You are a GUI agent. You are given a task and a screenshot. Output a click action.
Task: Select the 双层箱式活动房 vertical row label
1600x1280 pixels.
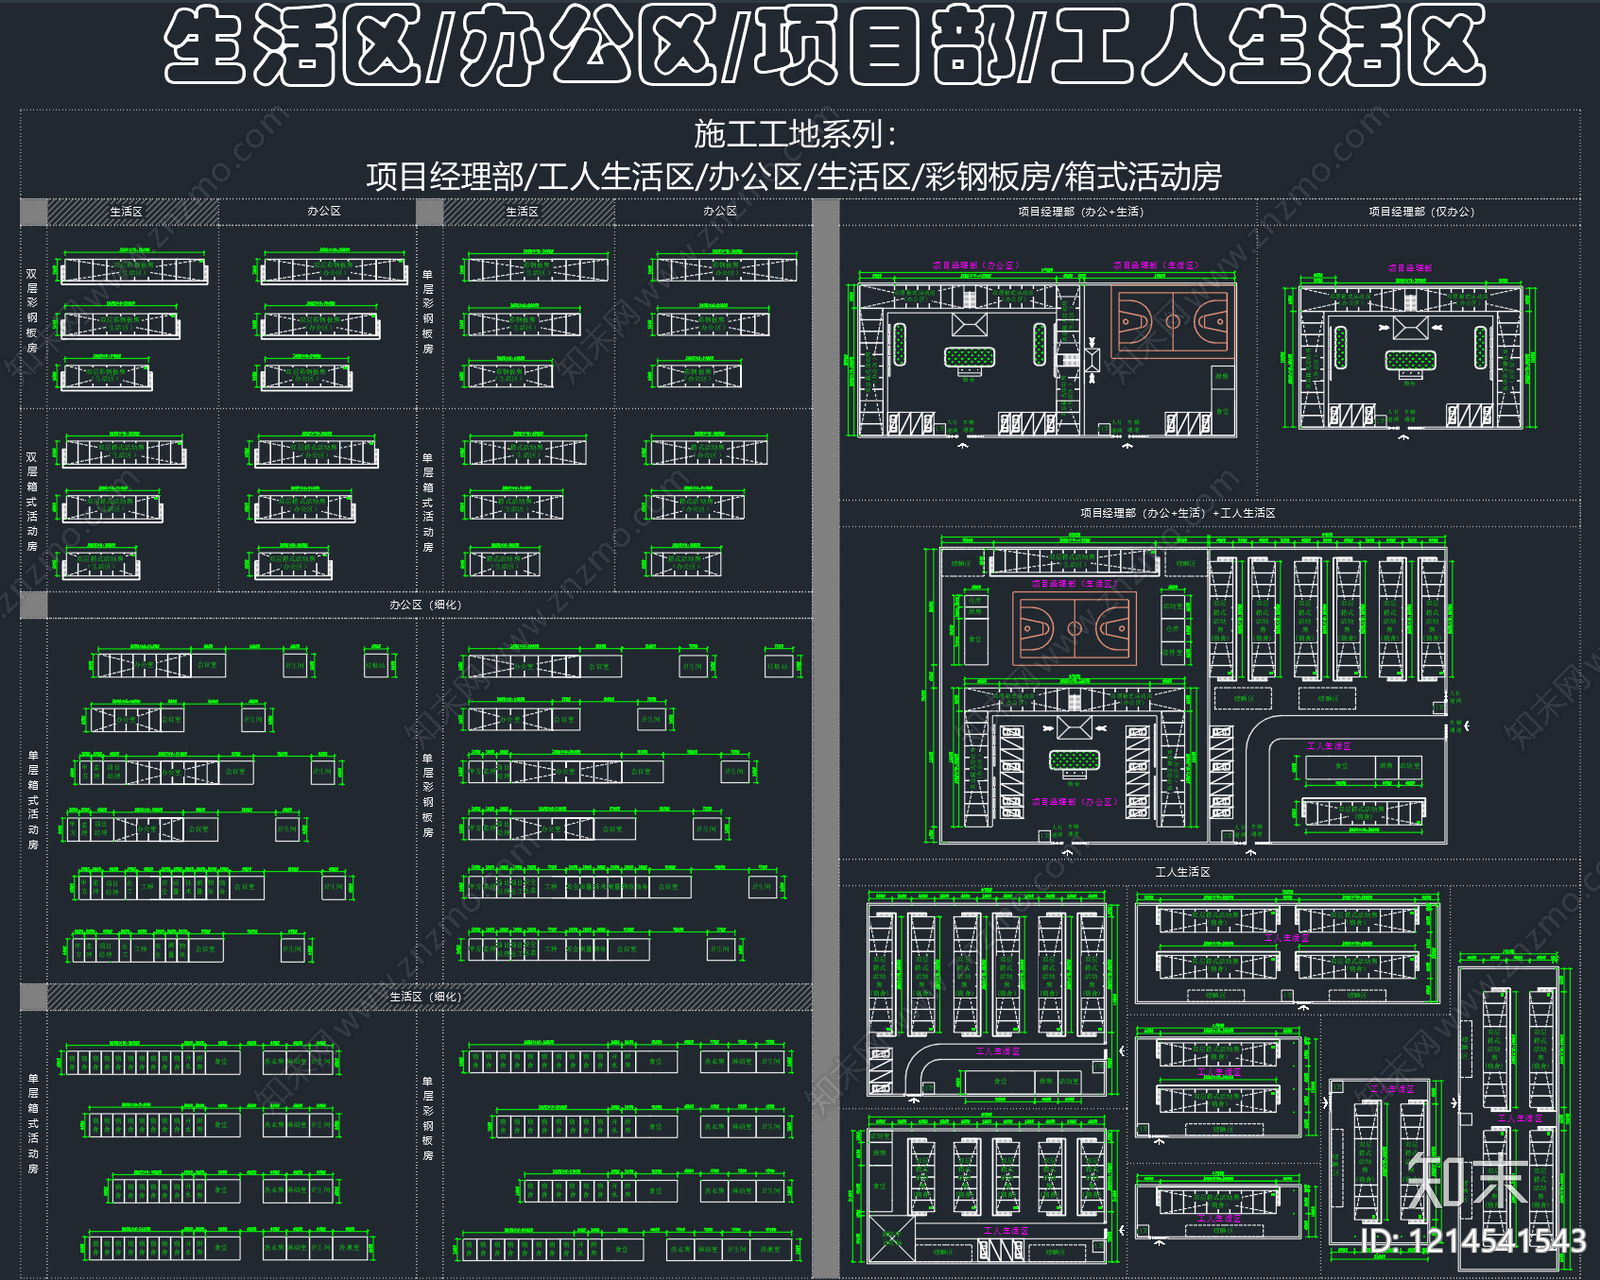coord(32,501)
